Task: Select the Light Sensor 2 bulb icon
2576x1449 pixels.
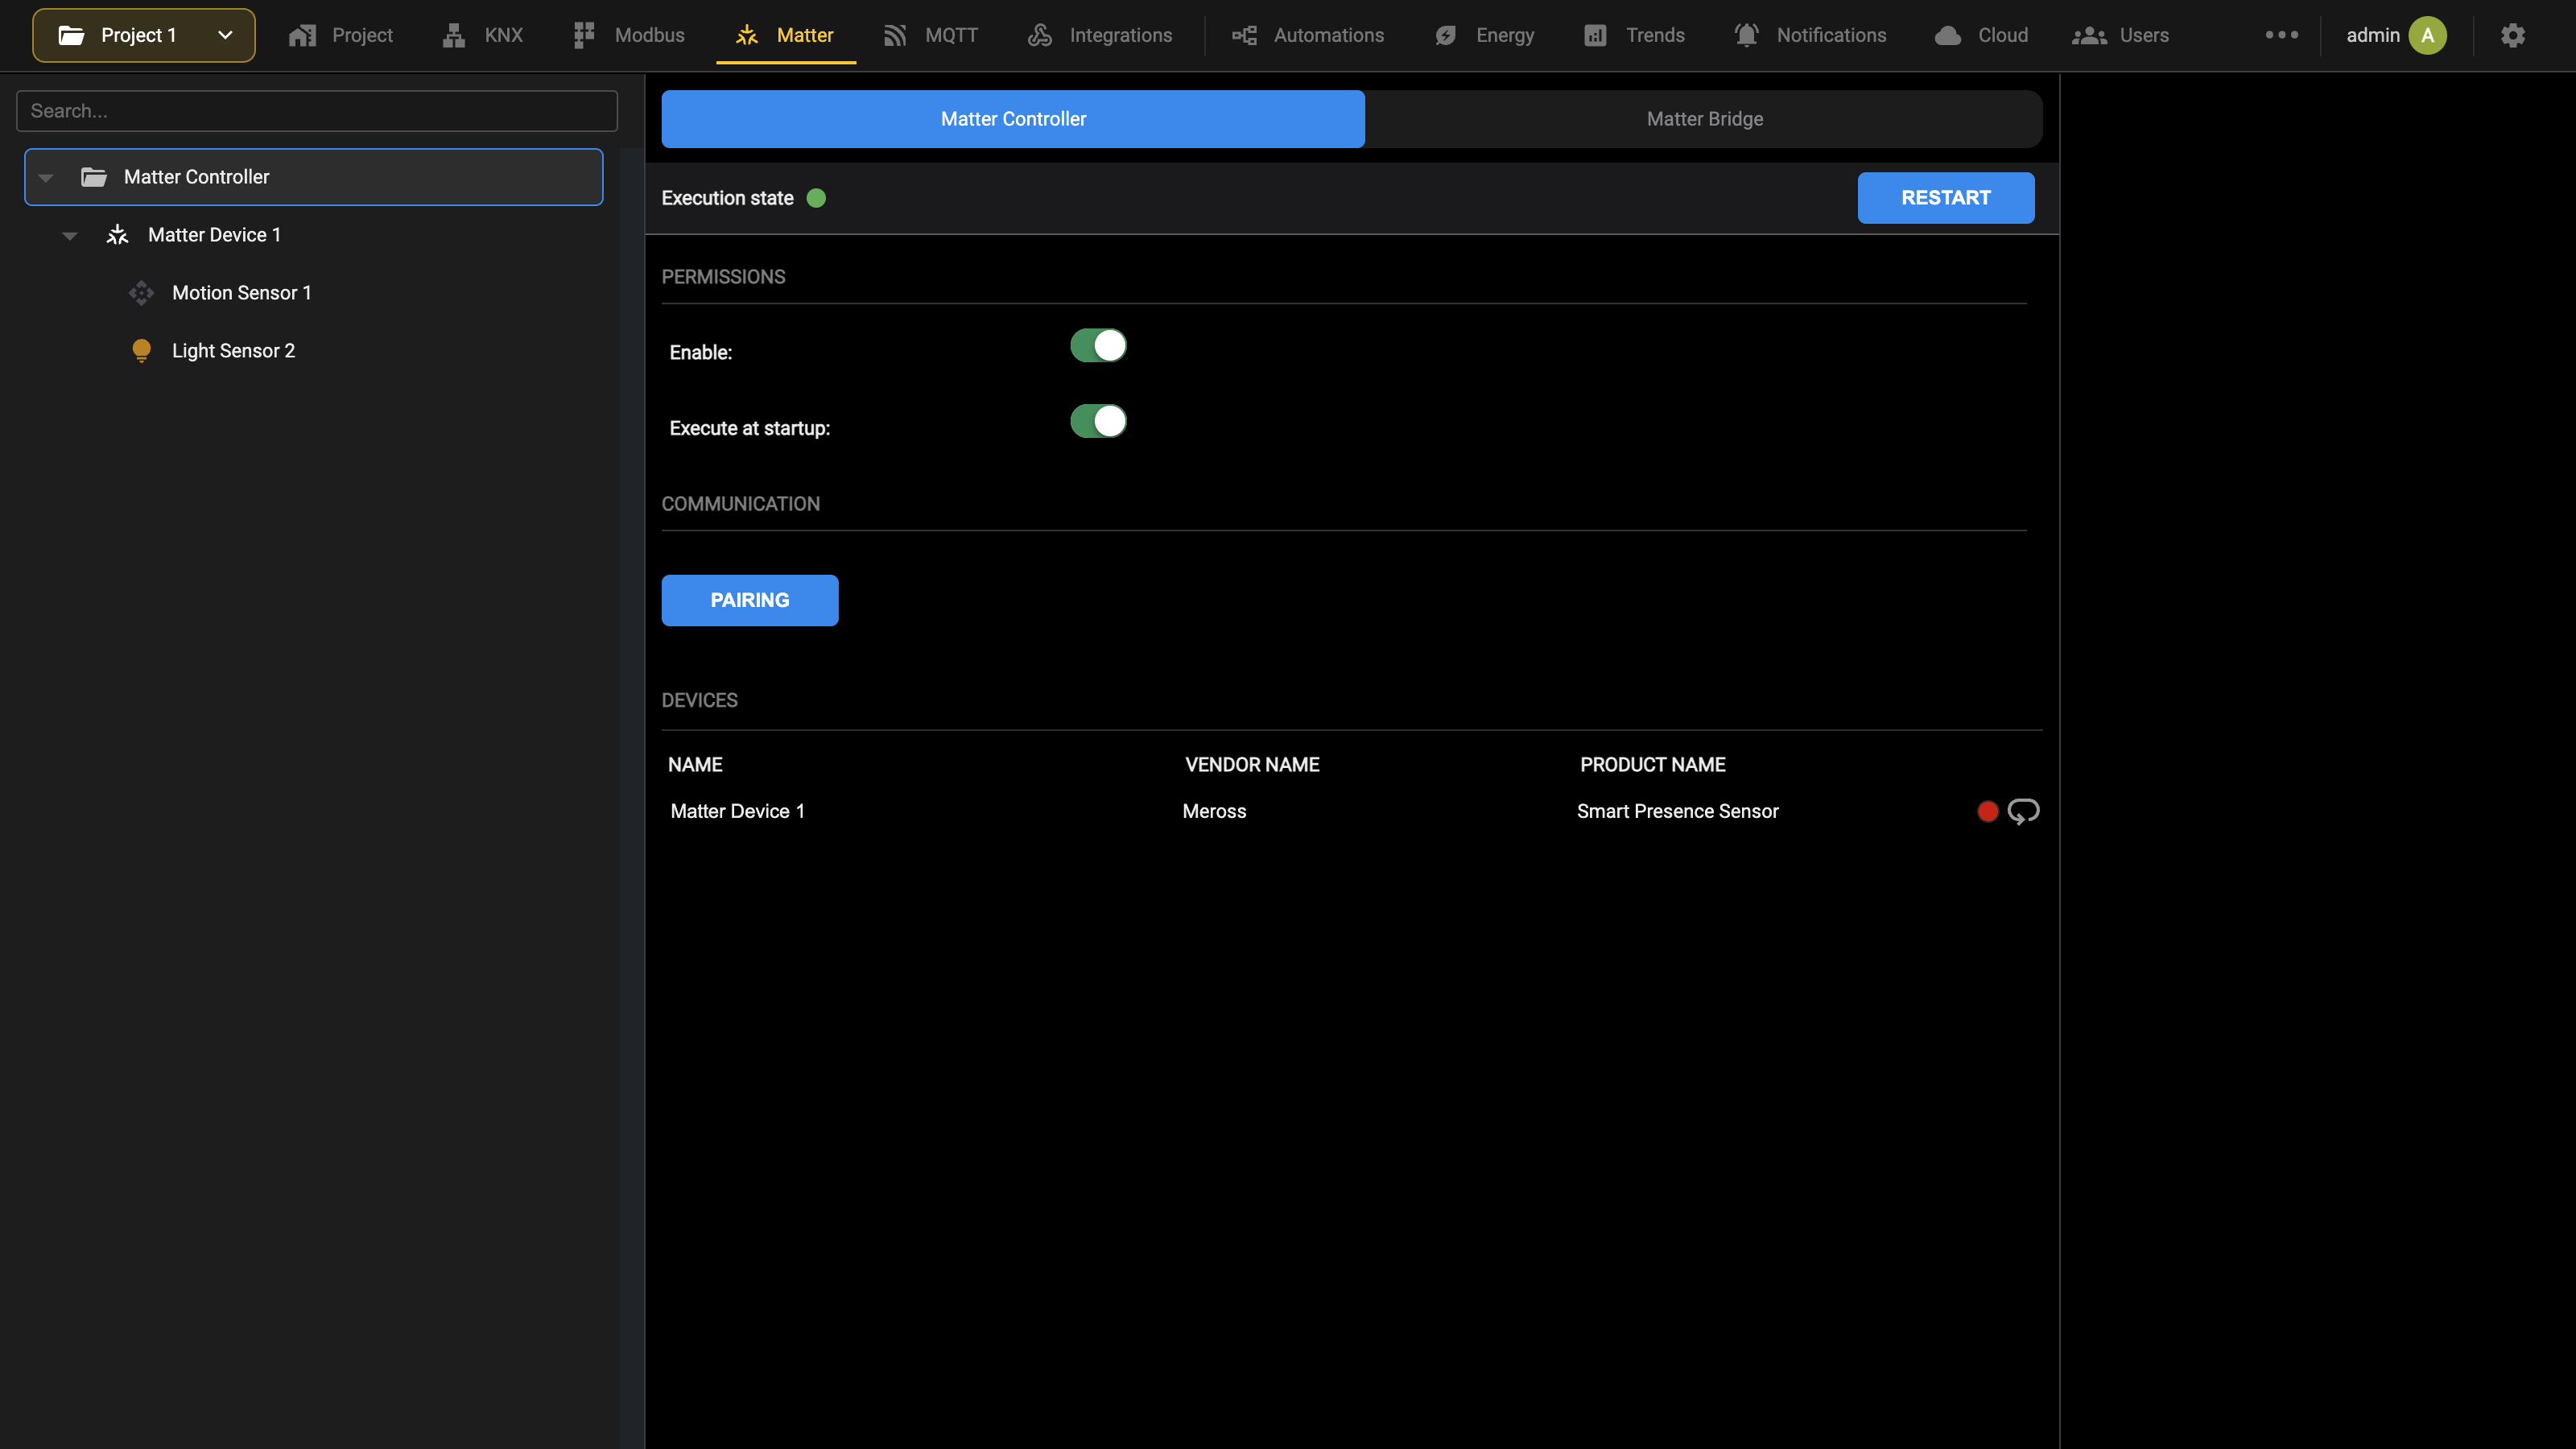Action: (141, 351)
